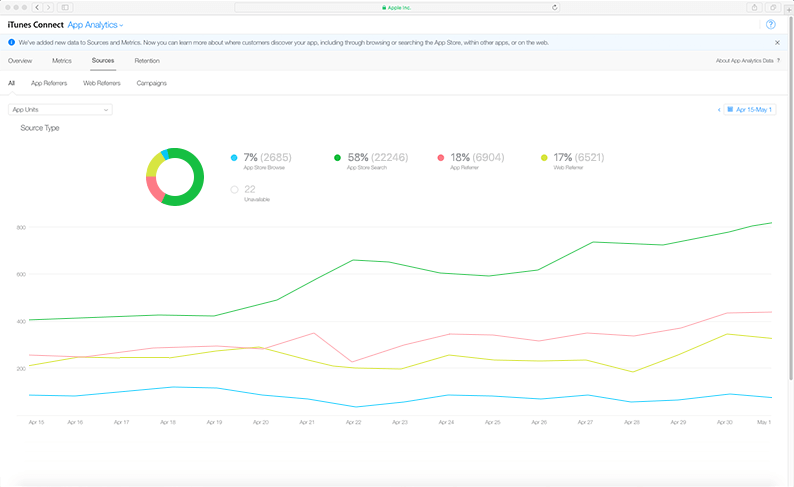This screenshot has width=794, height=487.
Task: Click the Safari share icon
Action: point(755,7)
